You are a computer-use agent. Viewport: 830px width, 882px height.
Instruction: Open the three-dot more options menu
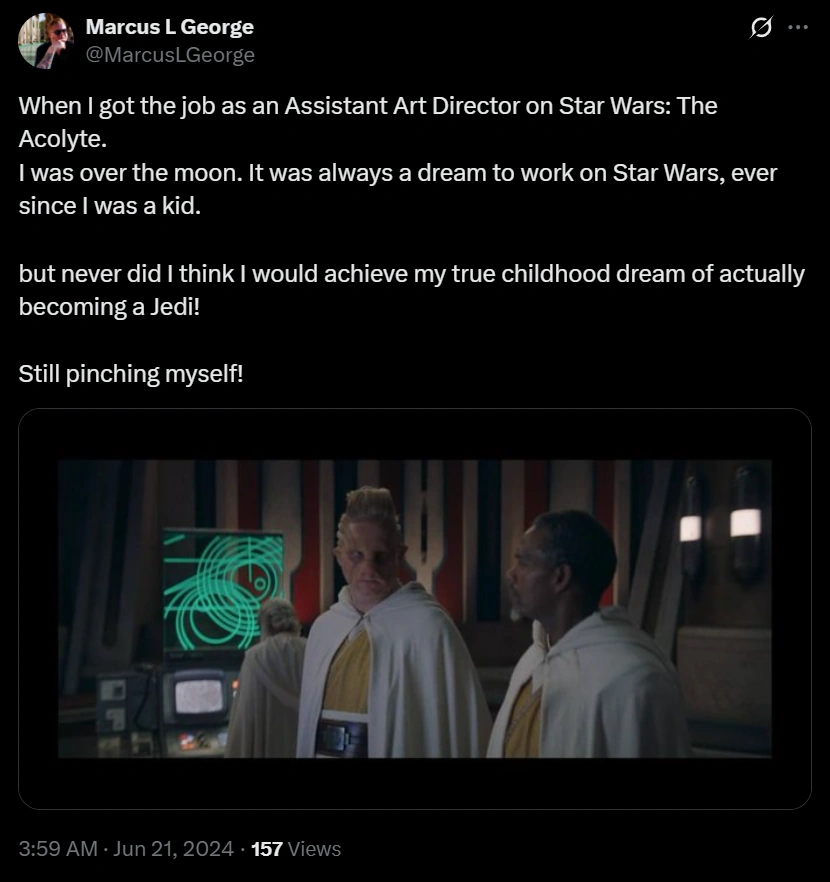click(x=798, y=27)
